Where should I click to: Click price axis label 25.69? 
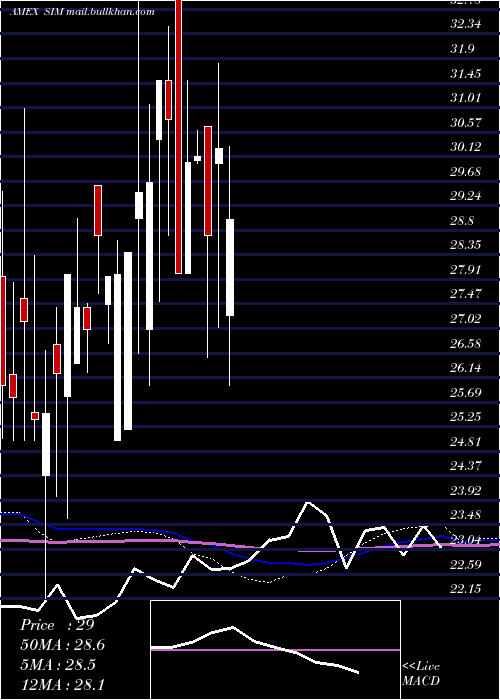[x=466, y=393]
